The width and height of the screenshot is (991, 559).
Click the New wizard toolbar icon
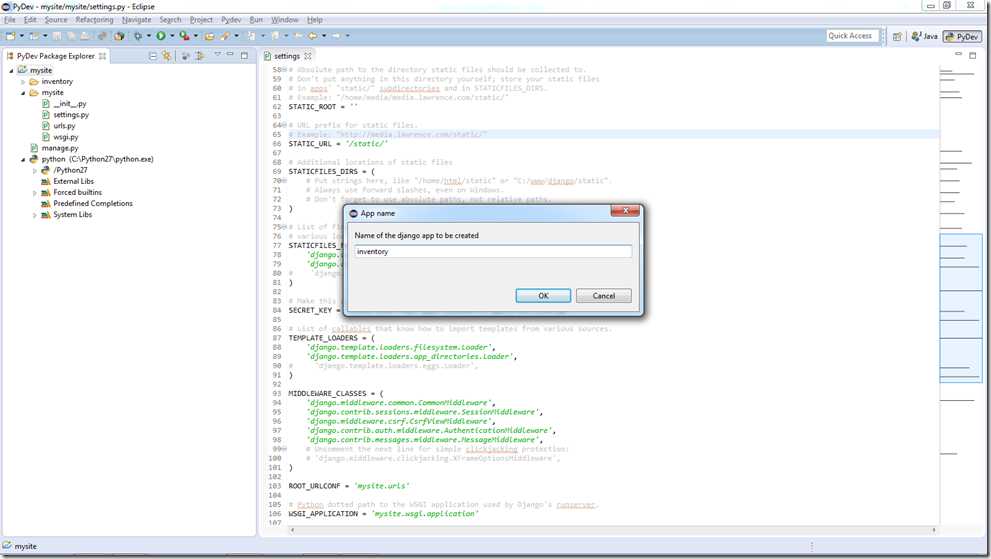11,36
